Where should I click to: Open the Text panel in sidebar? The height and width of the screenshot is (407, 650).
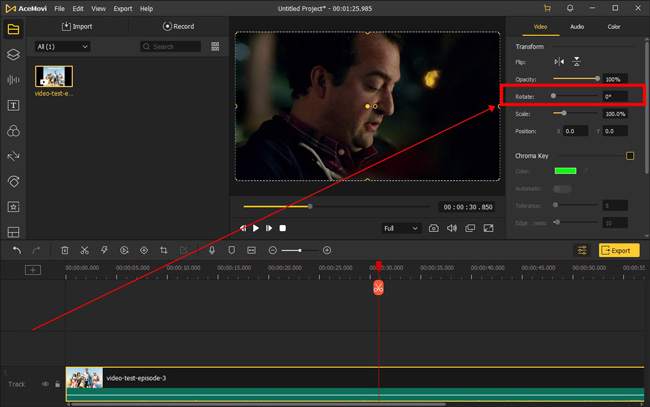point(13,105)
